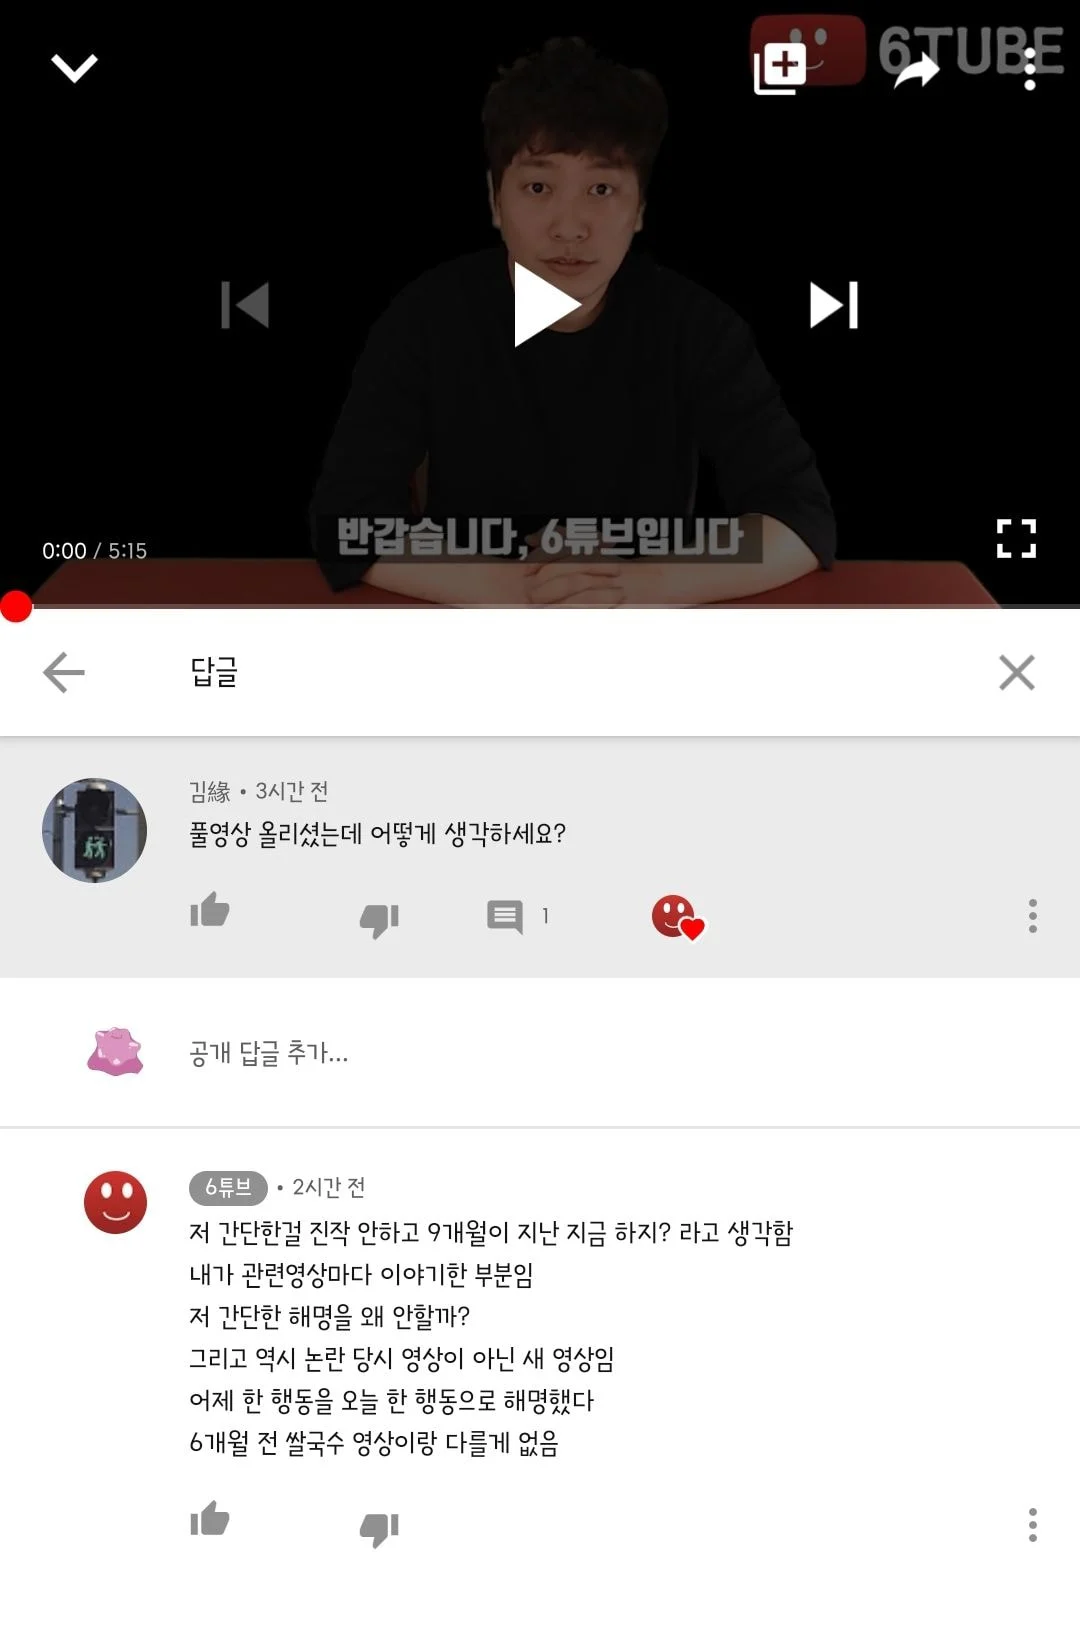Skip to the previous video
This screenshot has height=1627, width=1080.
pyautogui.click(x=245, y=305)
